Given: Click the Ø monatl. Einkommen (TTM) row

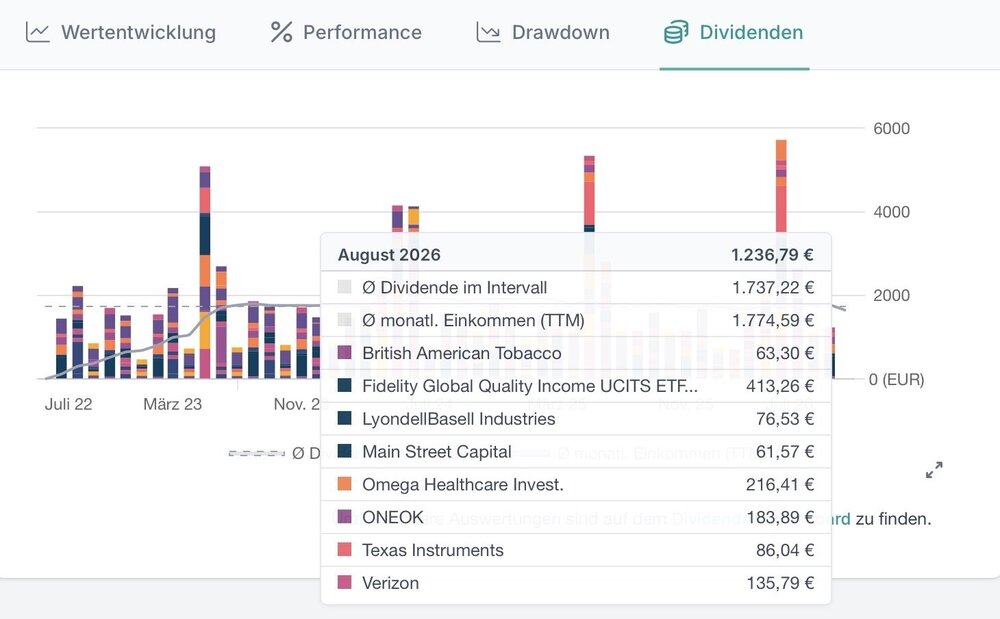Looking at the screenshot, I should 576,320.
